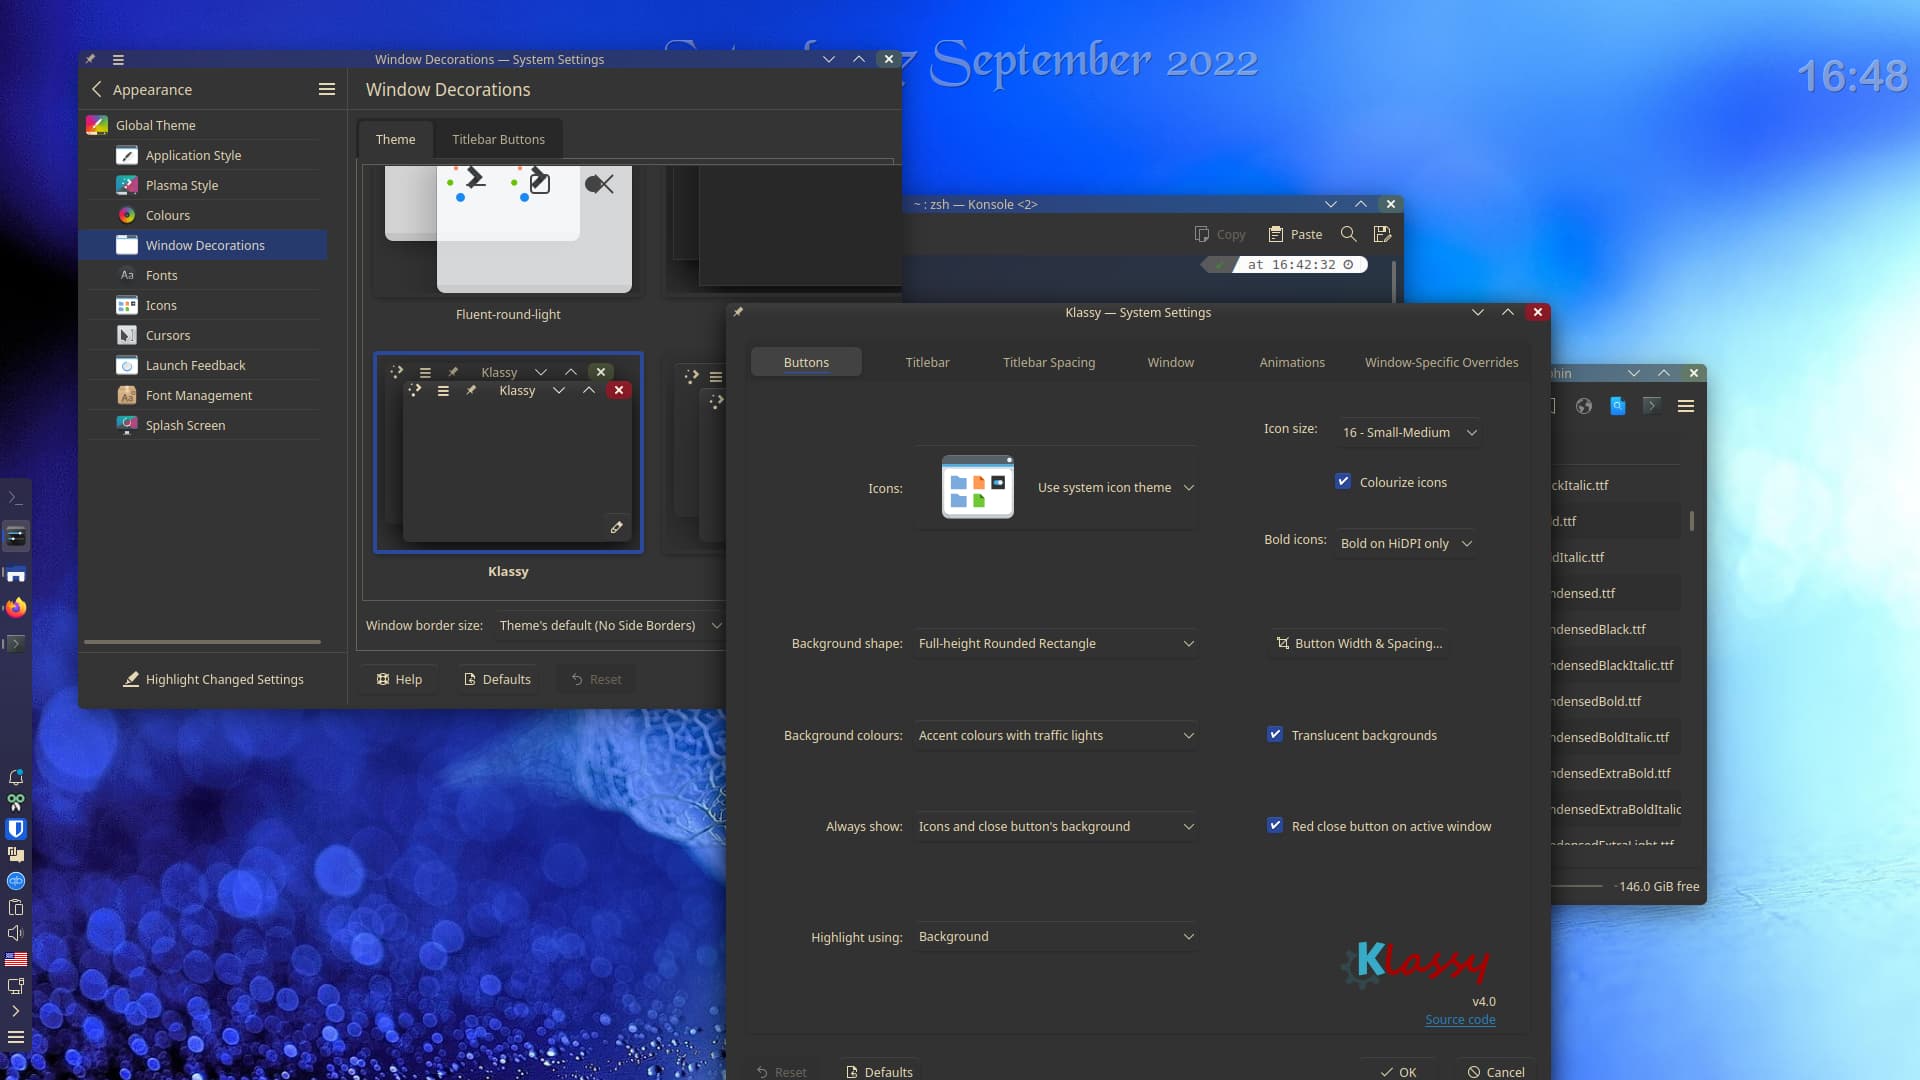This screenshot has height=1080, width=1920.
Task: Open Firefox from the side panel
Action: (x=16, y=608)
